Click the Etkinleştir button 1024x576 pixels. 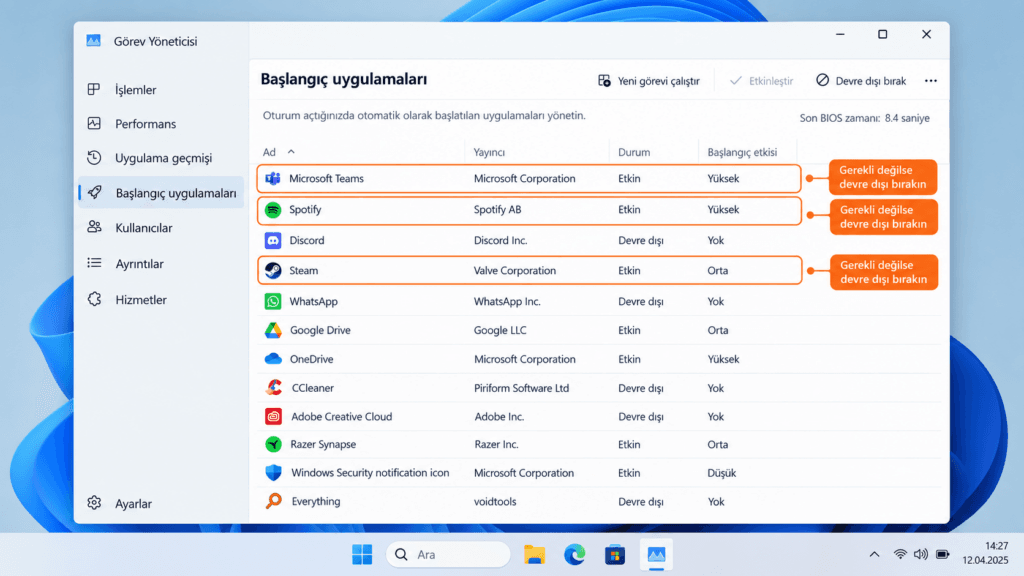pyautogui.click(x=761, y=81)
